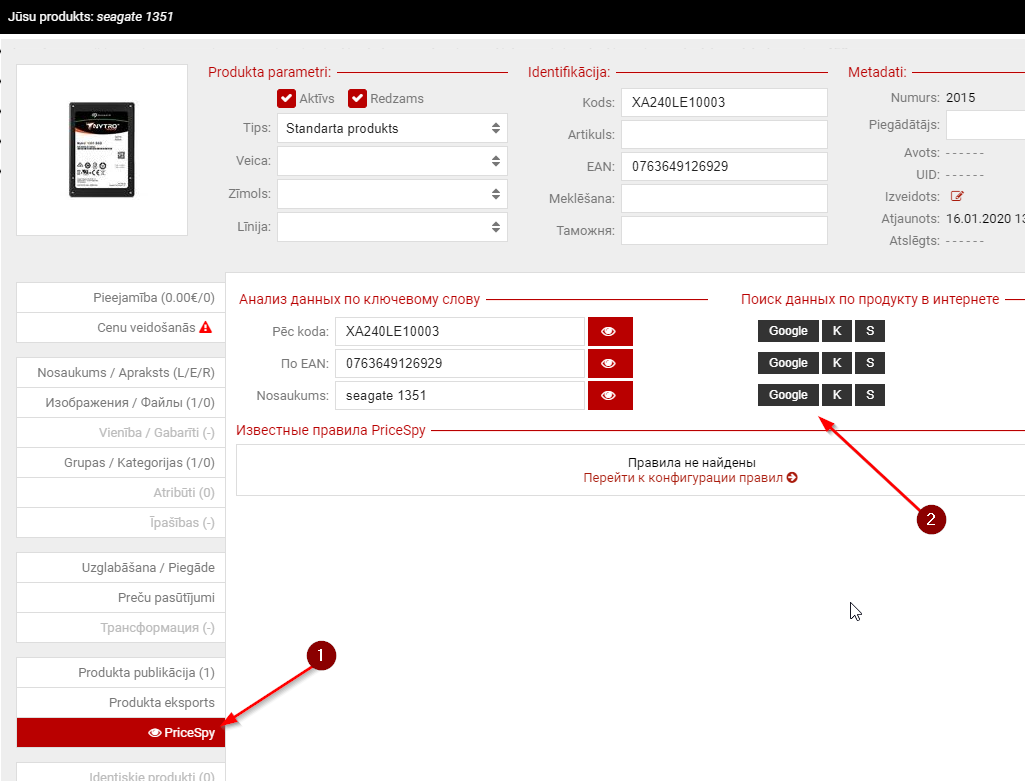Click the eye icon next to Pēc koda
The width and height of the screenshot is (1025, 781).
[x=610, y=331]
